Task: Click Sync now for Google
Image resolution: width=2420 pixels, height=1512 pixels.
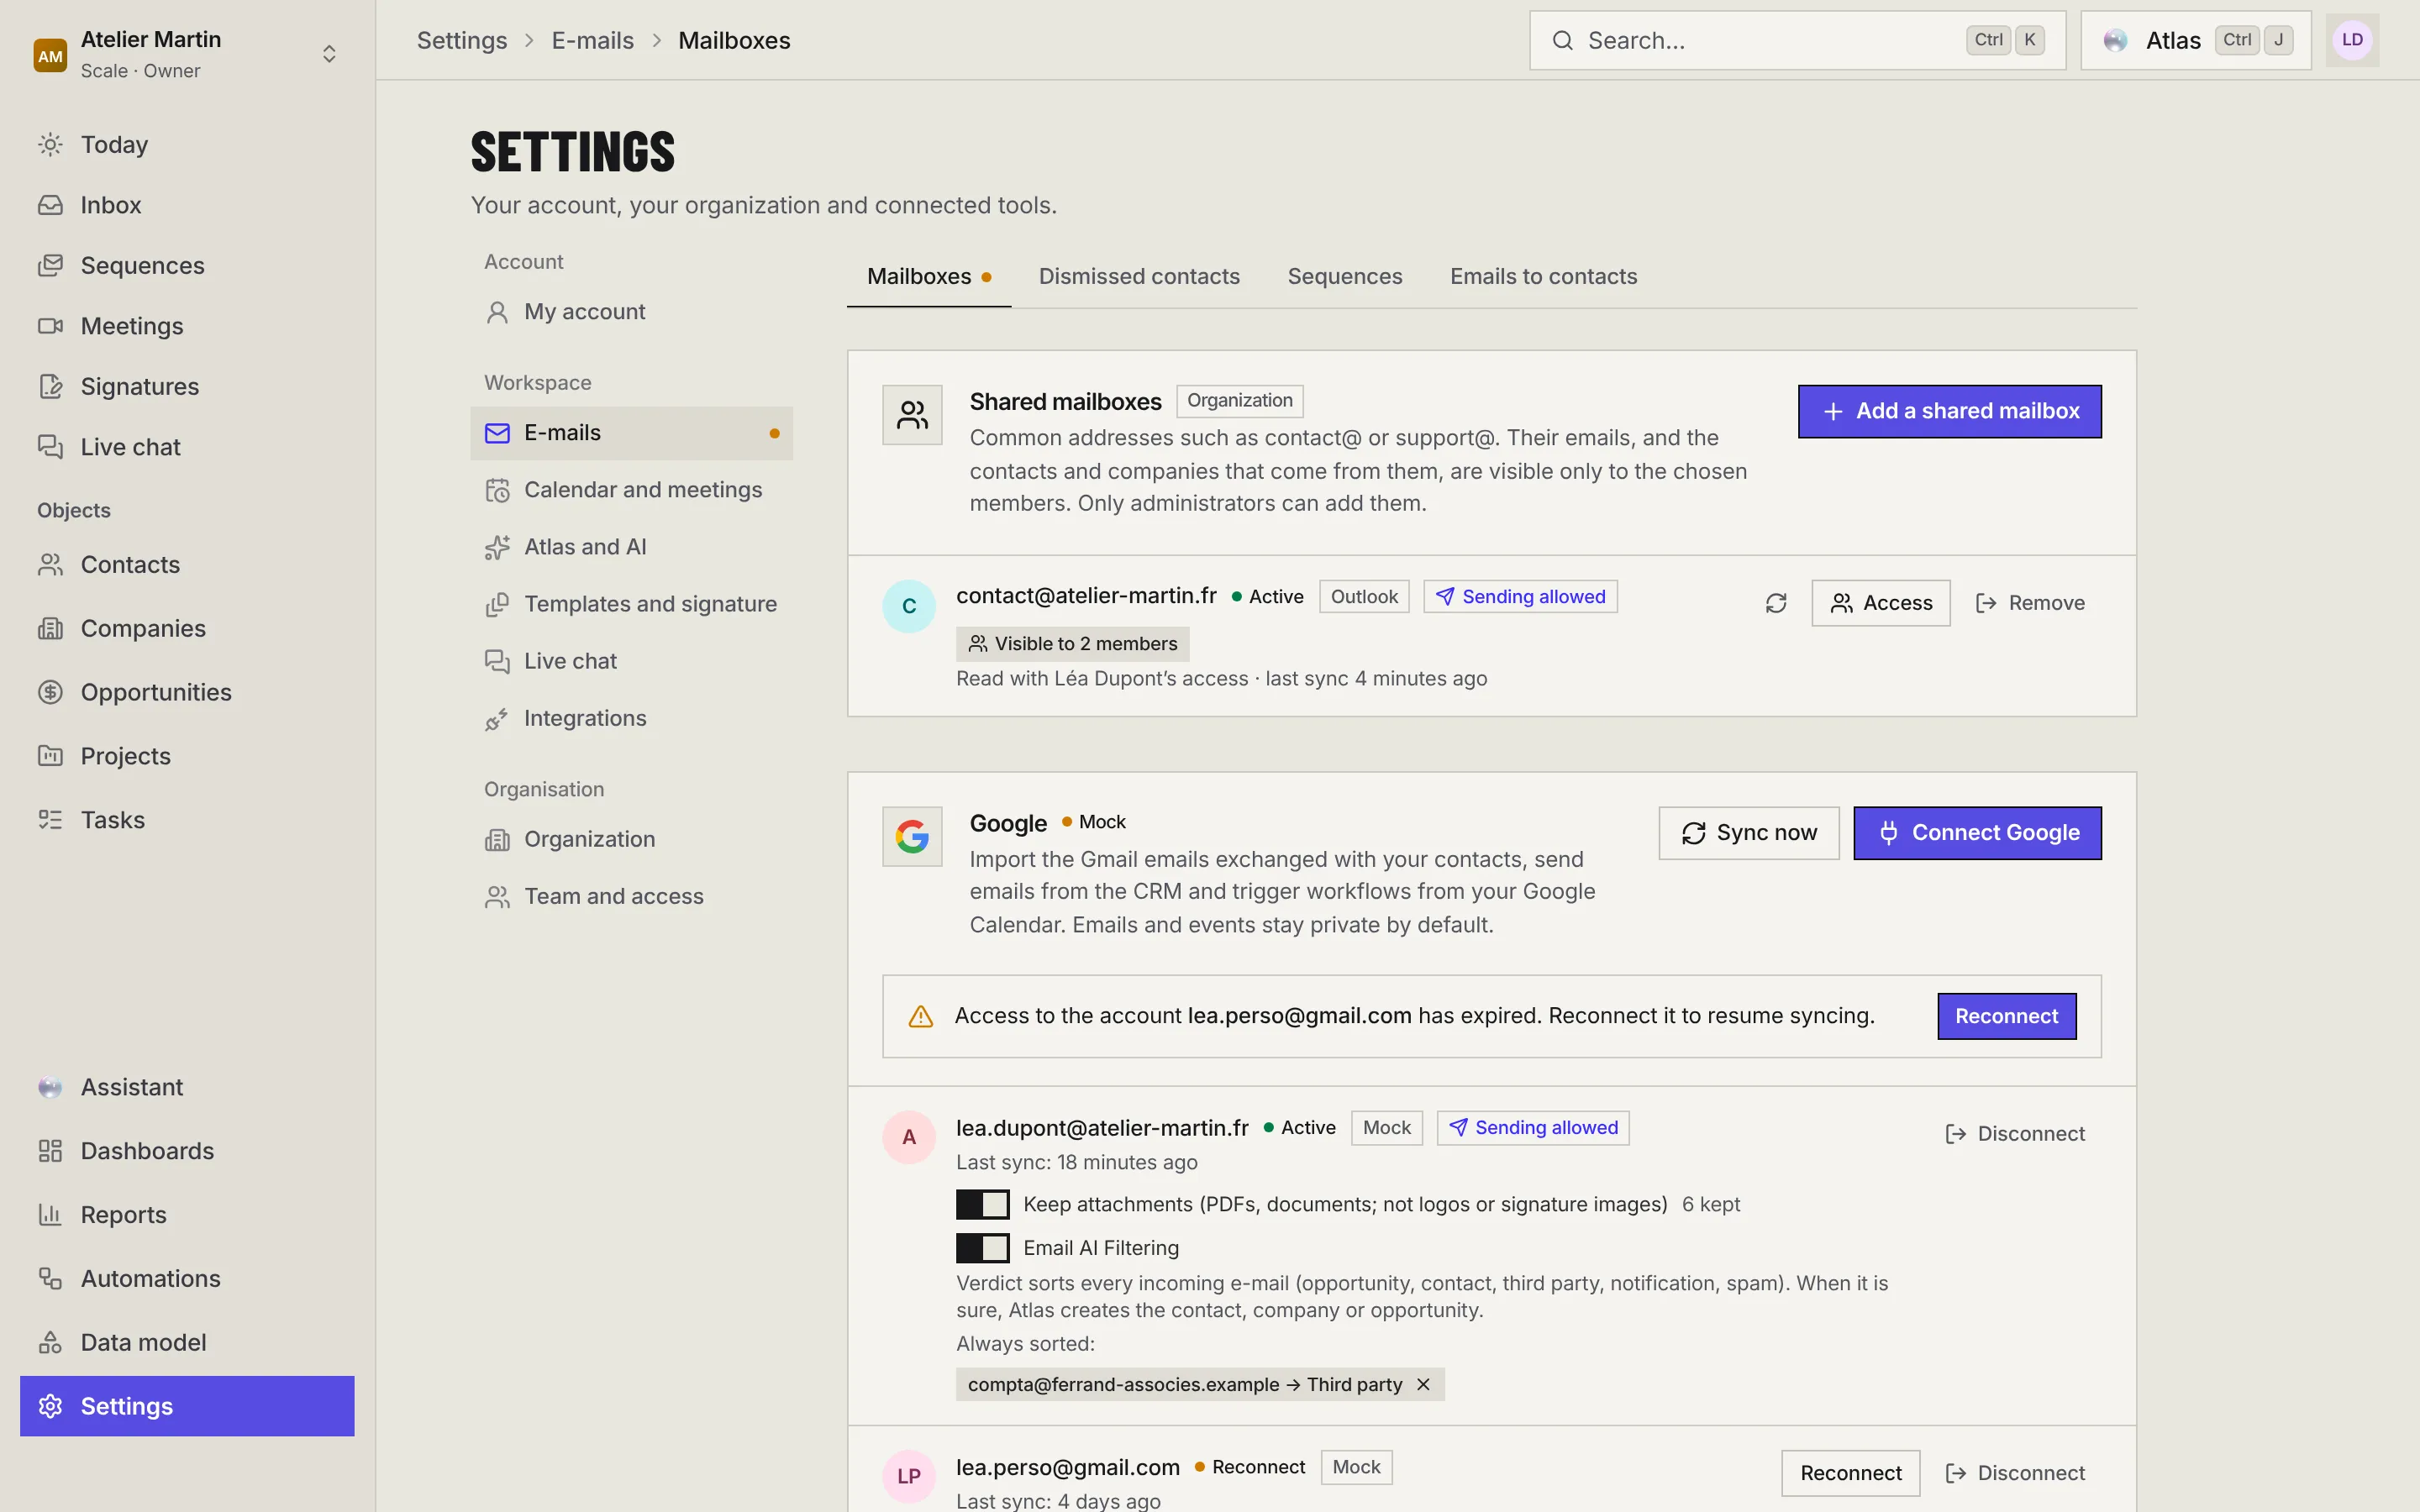Action: [x=1748, y=833]
